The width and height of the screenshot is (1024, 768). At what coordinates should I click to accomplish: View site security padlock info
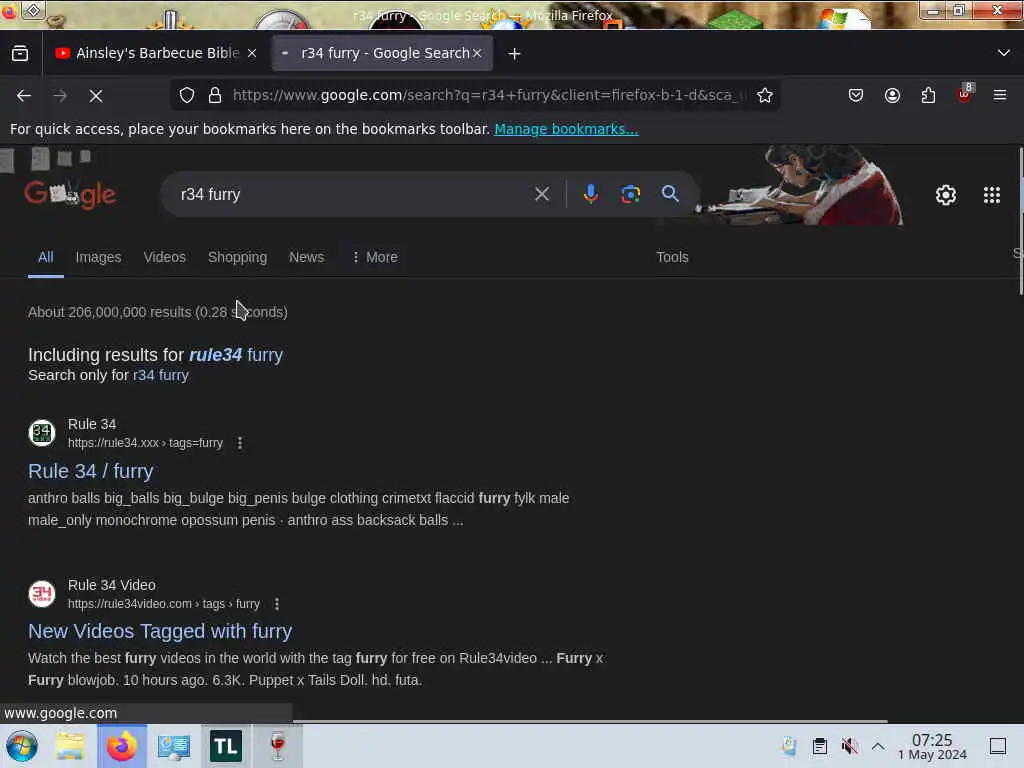point(215,95)
